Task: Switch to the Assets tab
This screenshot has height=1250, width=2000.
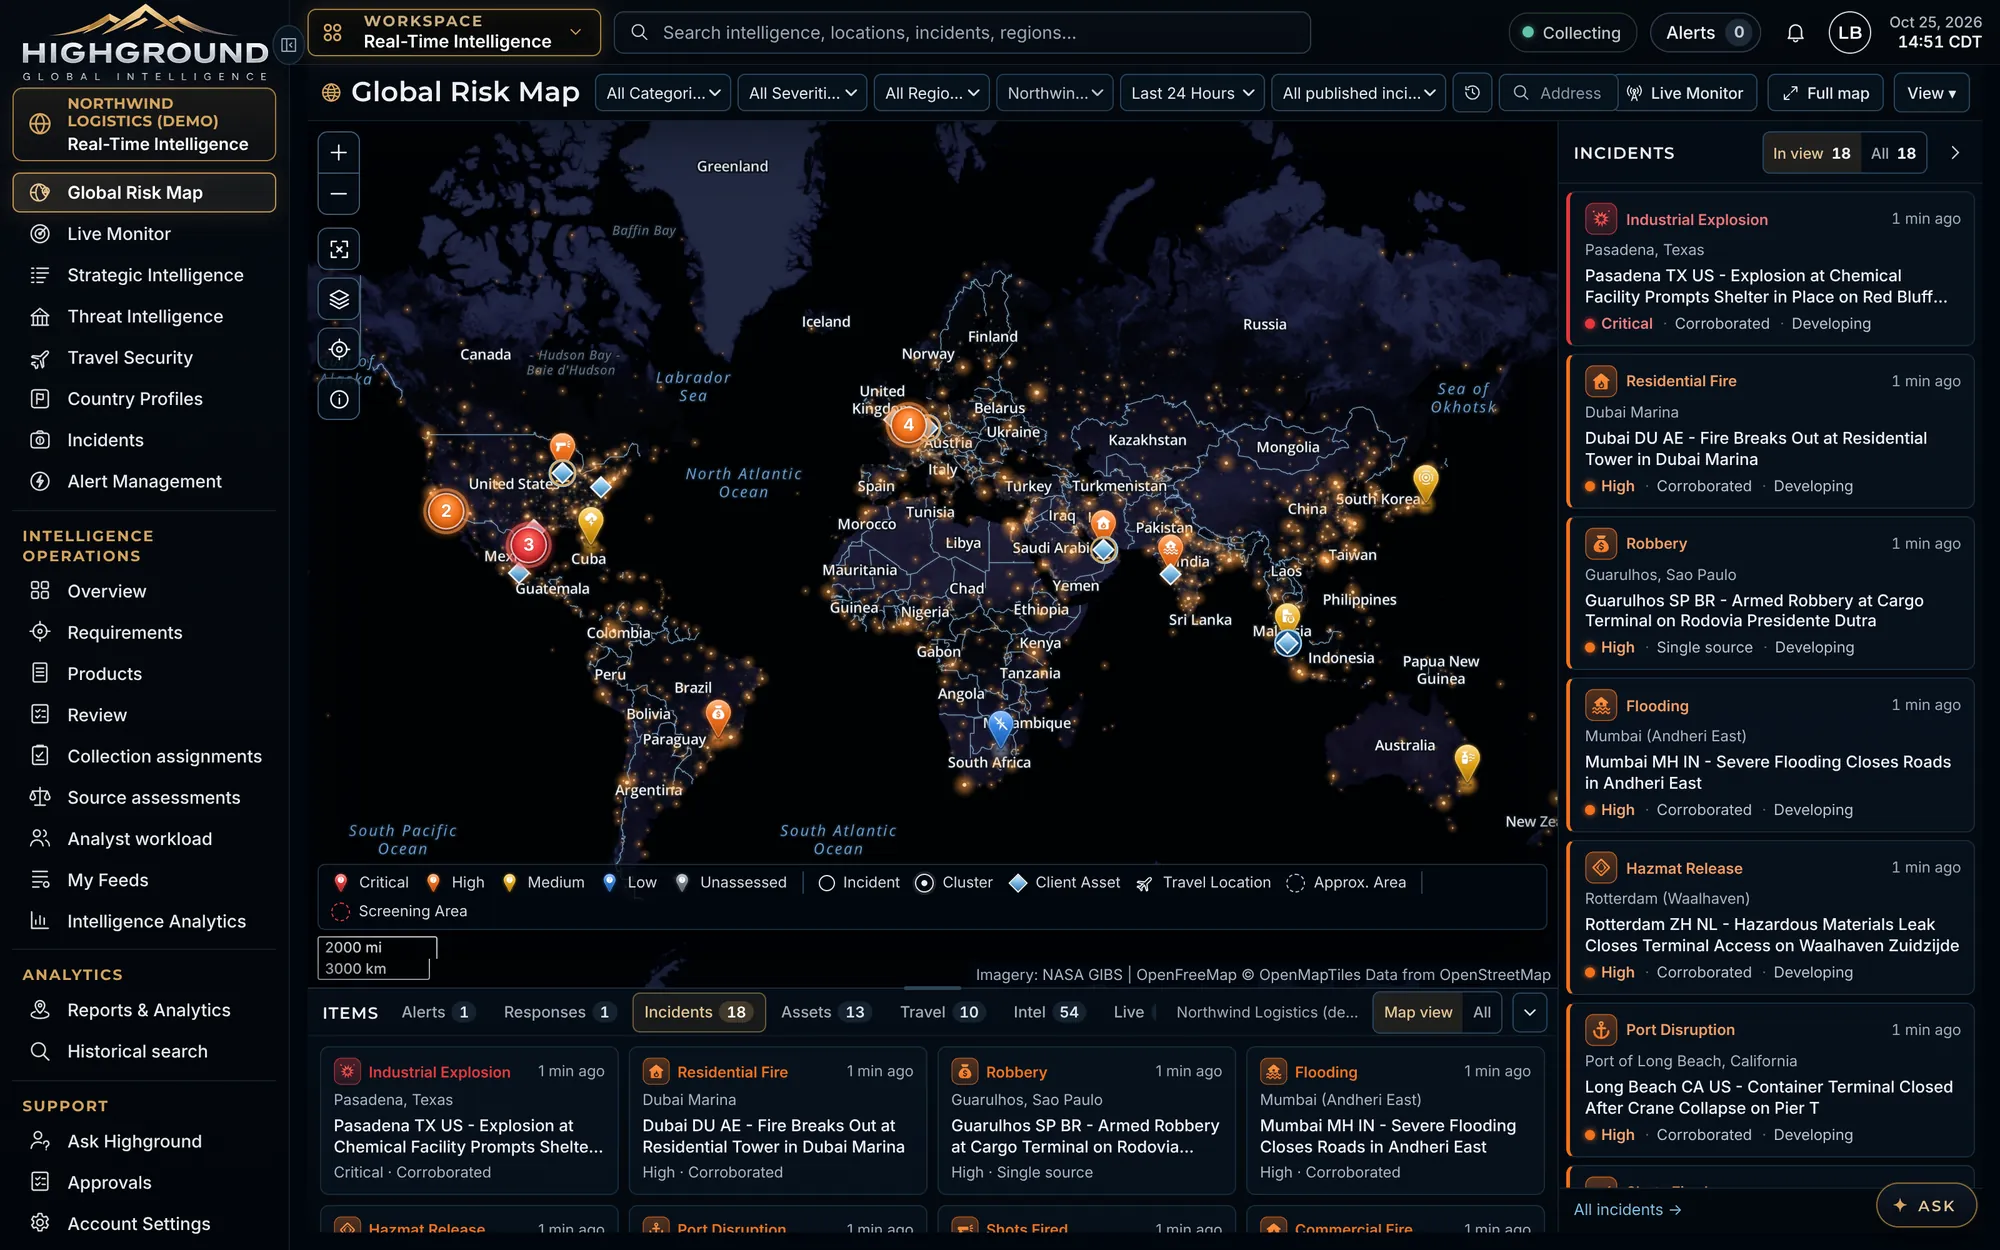Action: coord(824,1012)
